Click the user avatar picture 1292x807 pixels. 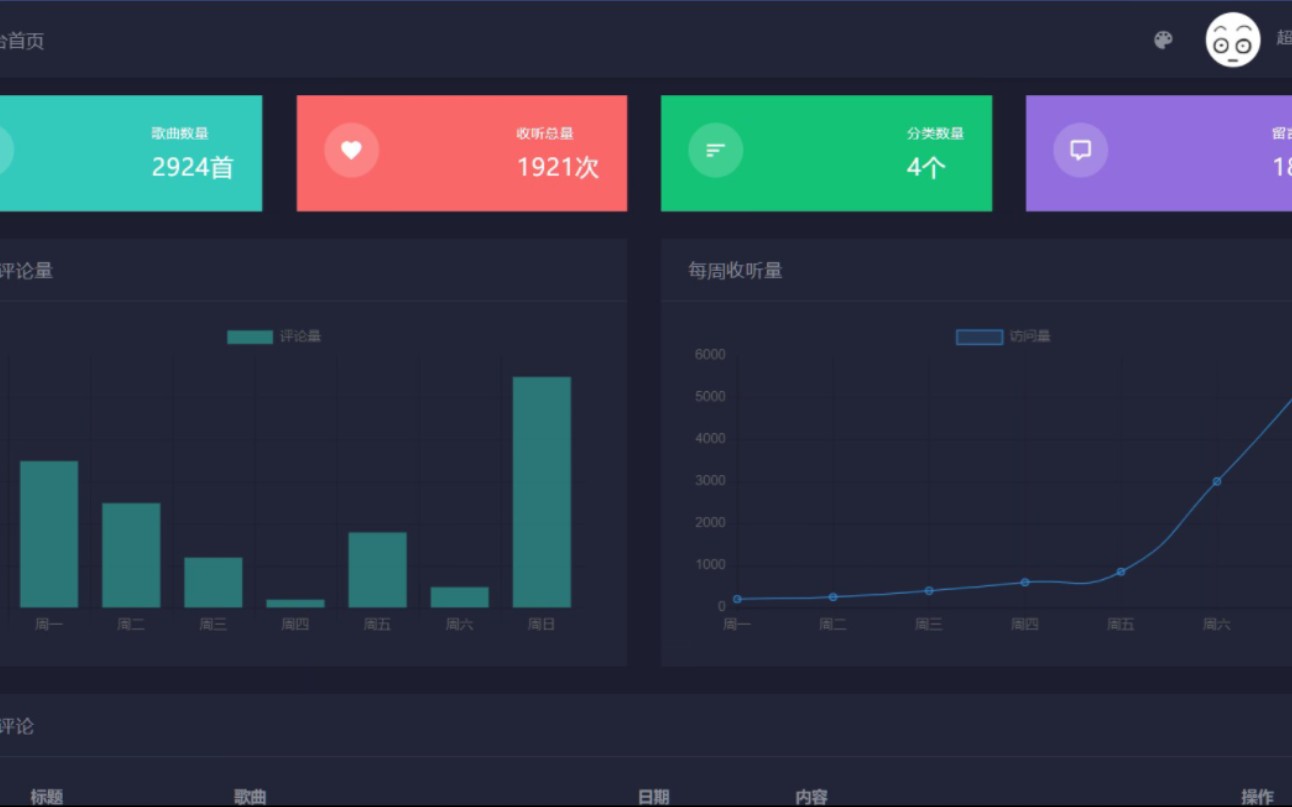[x=1233, y=40]
